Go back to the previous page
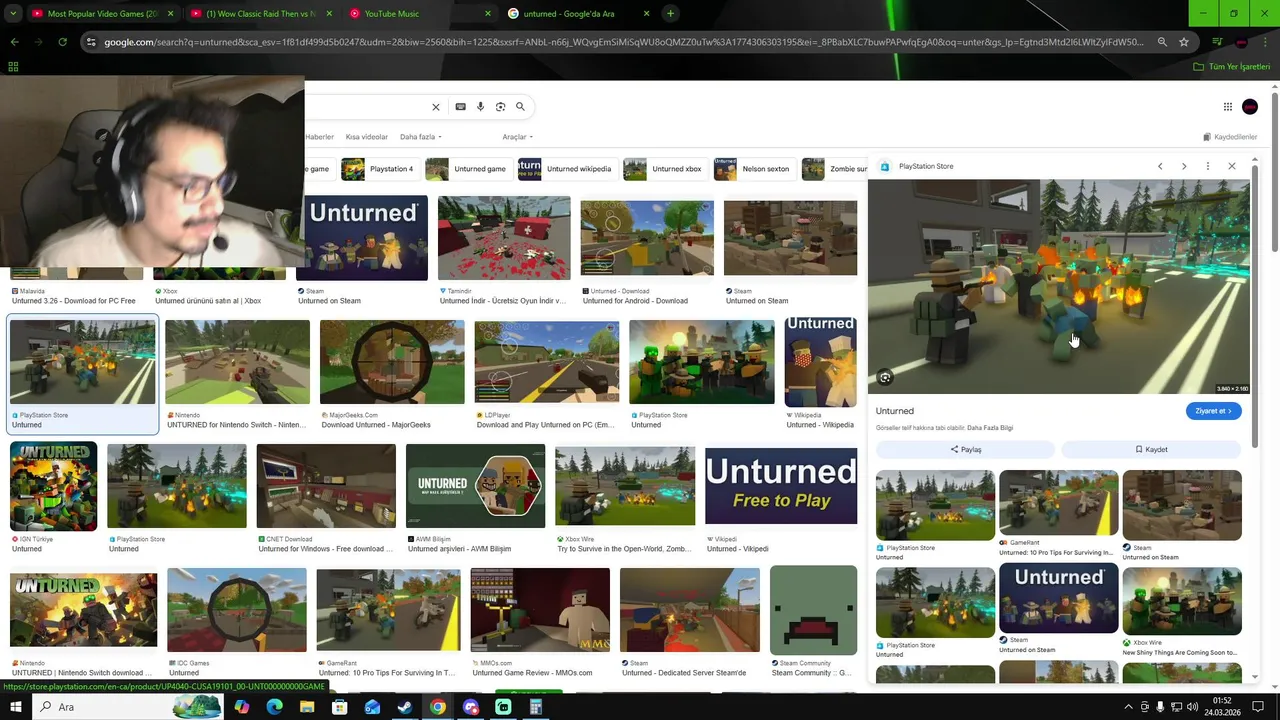Image resolution: width=1280 pixels, height=720 pixels. point(14,42)
